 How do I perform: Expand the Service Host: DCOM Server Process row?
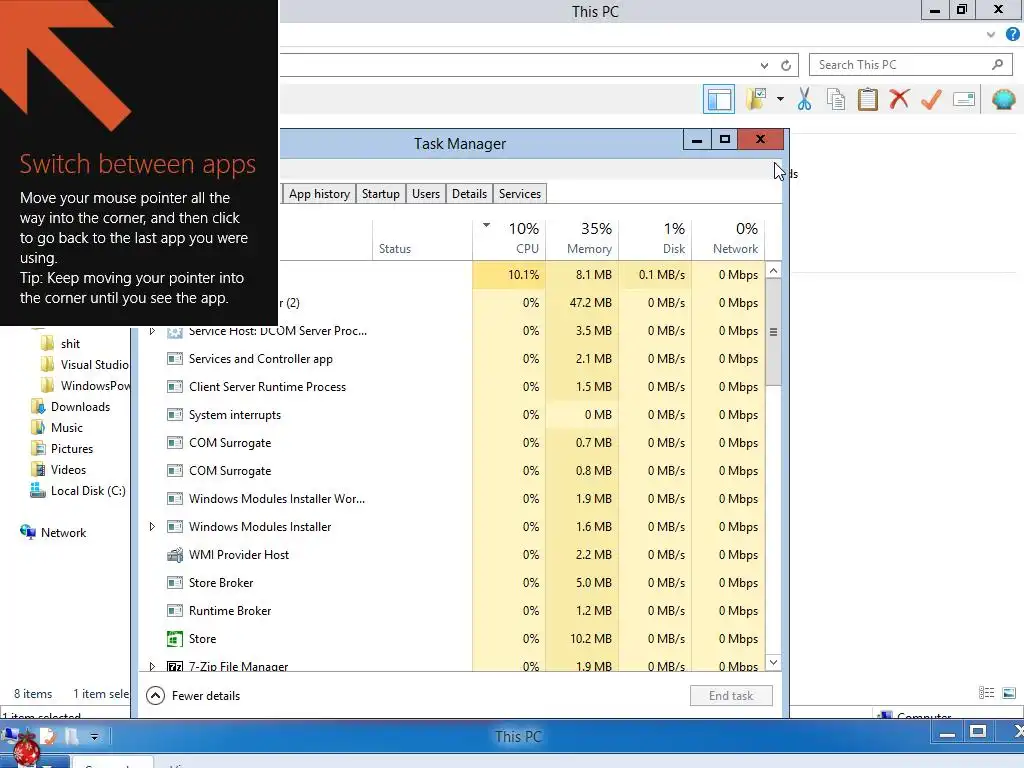pos(152,331)
